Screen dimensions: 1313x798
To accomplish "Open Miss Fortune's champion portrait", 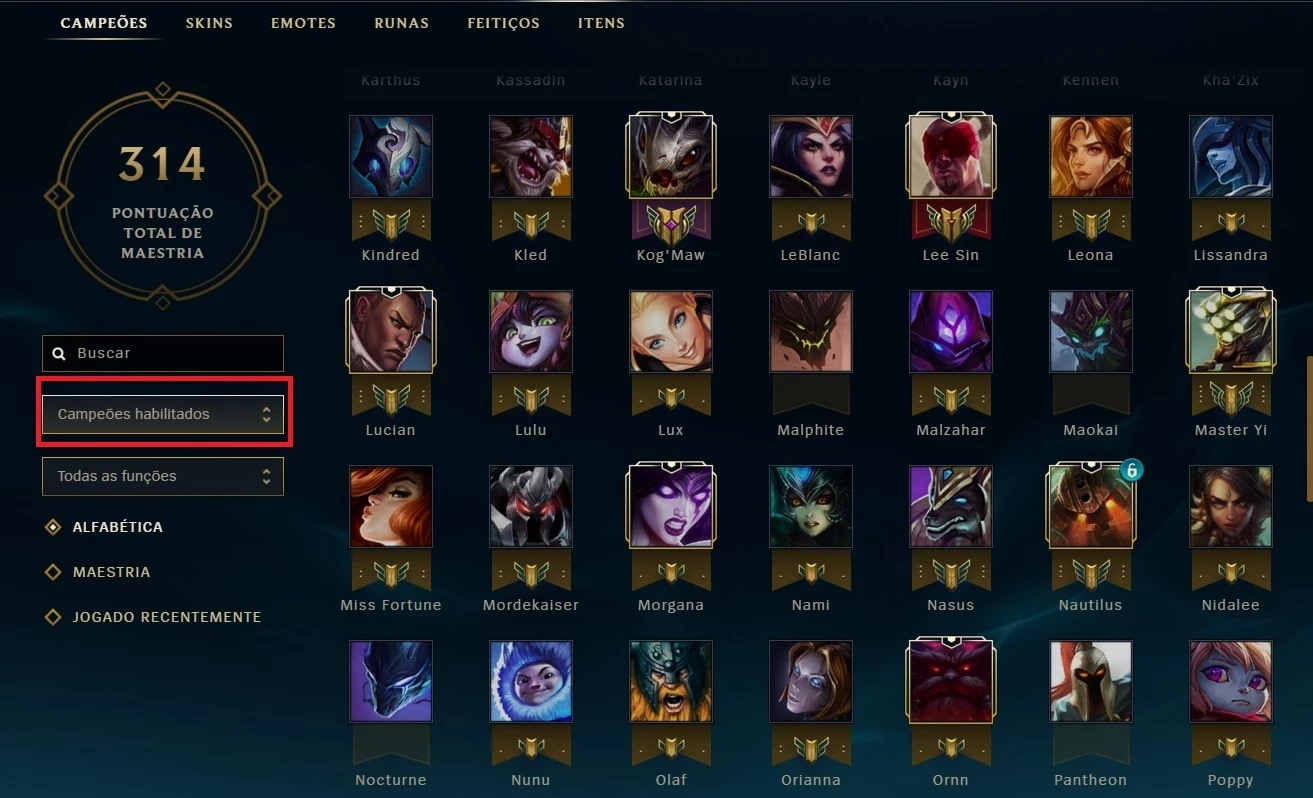I will (x=391, y=506).
